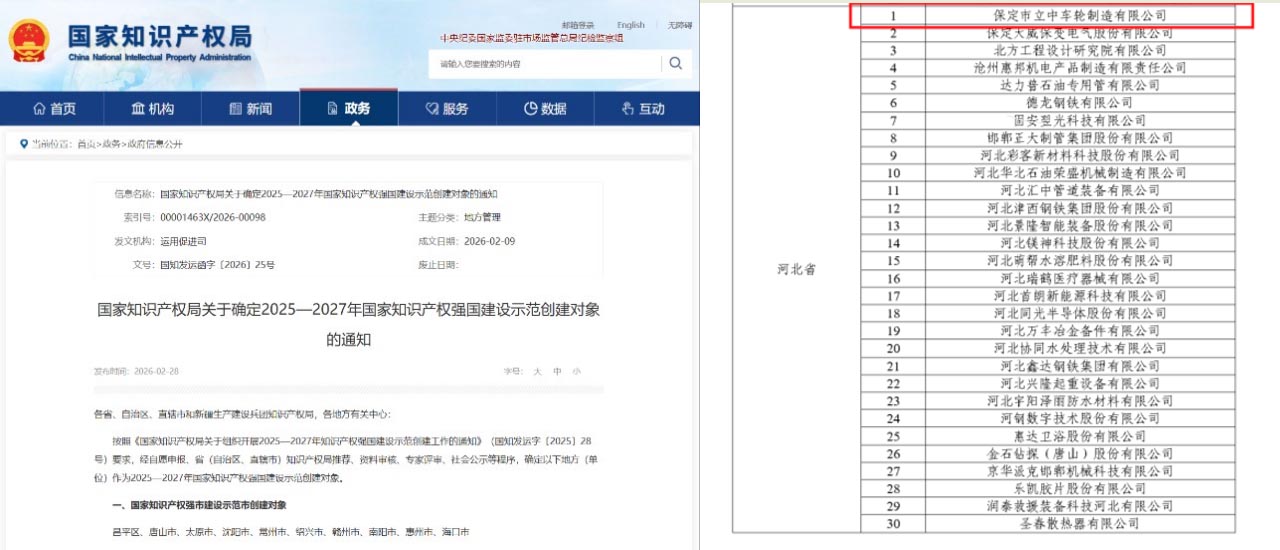Click the heart icon beside 服务

point(432,109)
